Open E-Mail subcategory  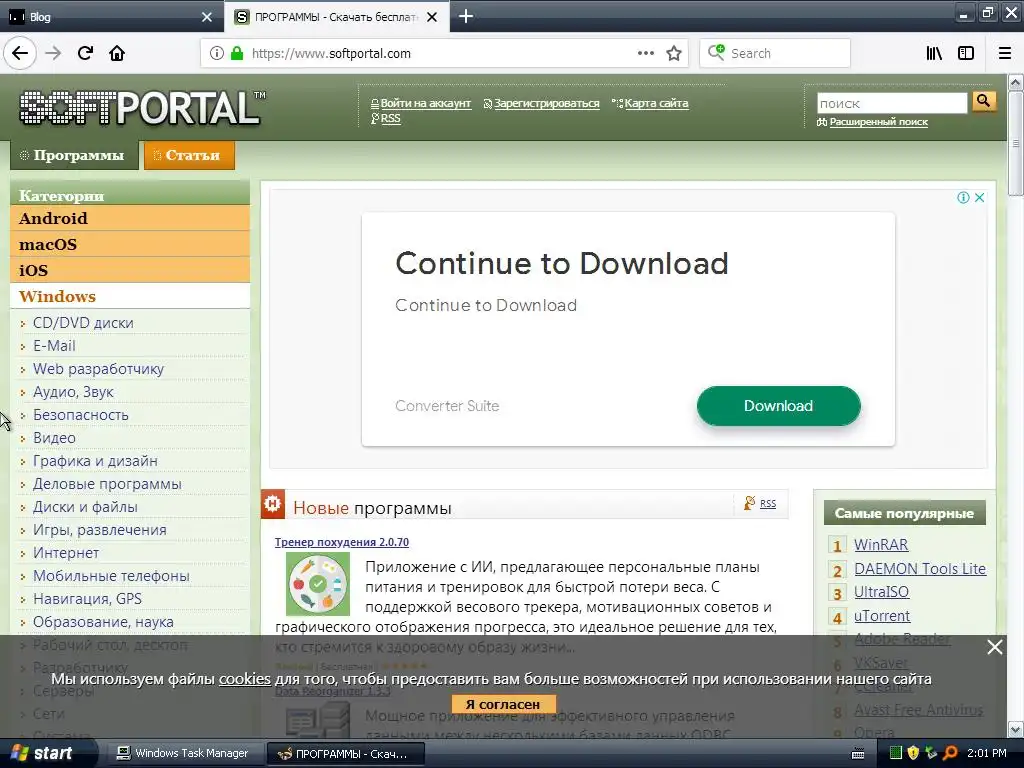tap(54, 346)
